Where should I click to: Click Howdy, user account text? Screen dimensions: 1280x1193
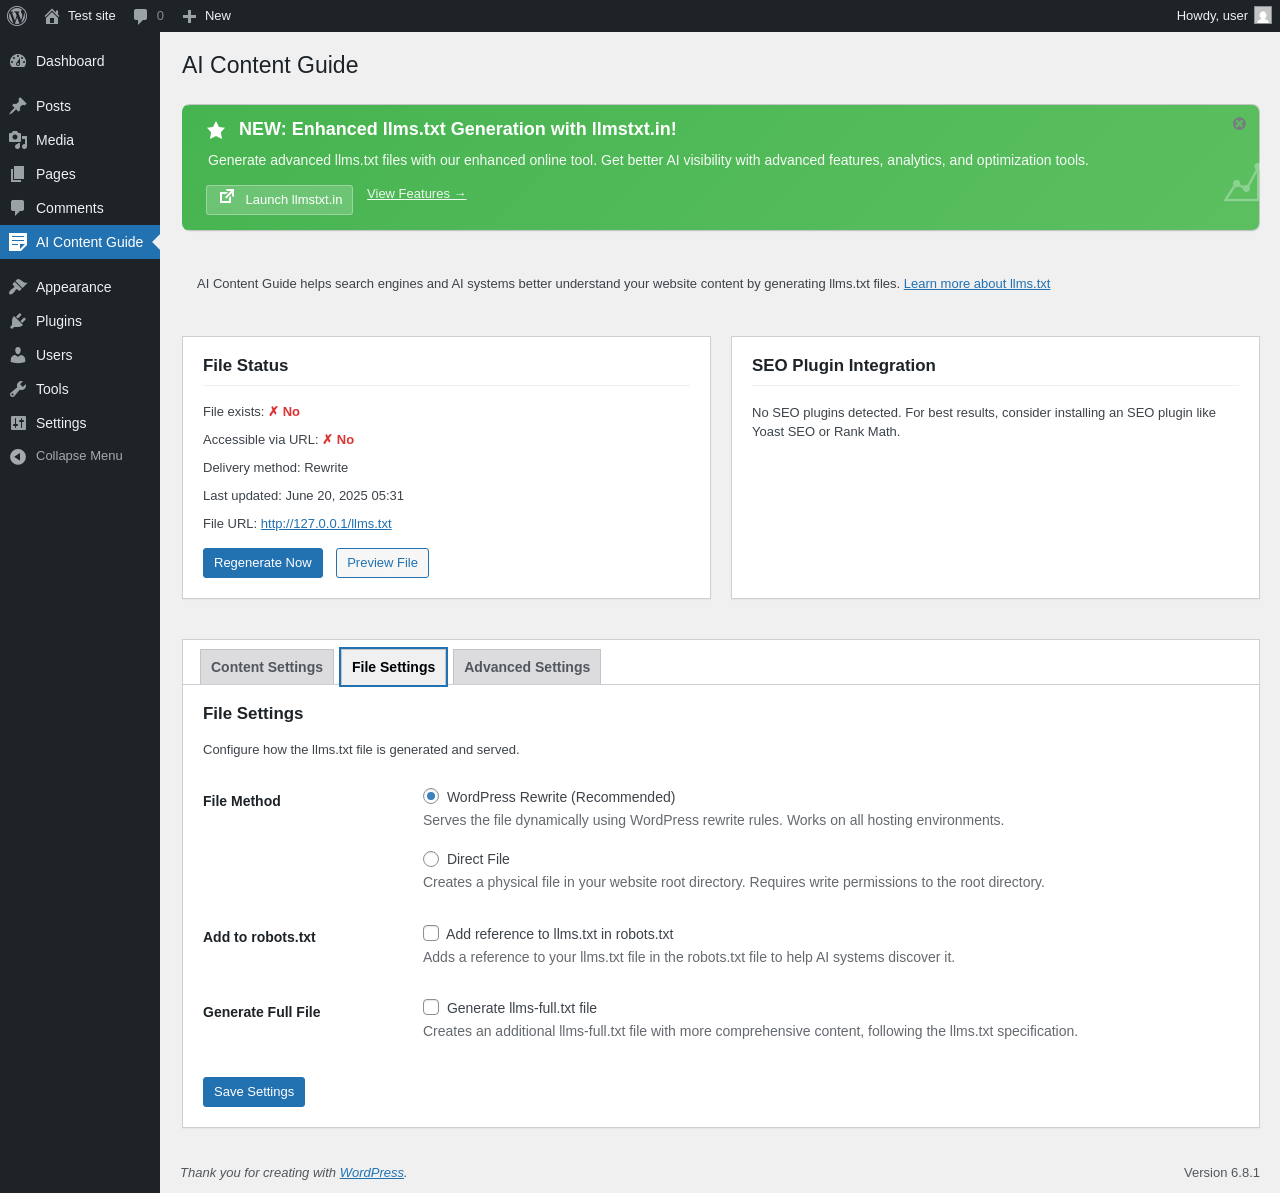(x=1212, y=16)
